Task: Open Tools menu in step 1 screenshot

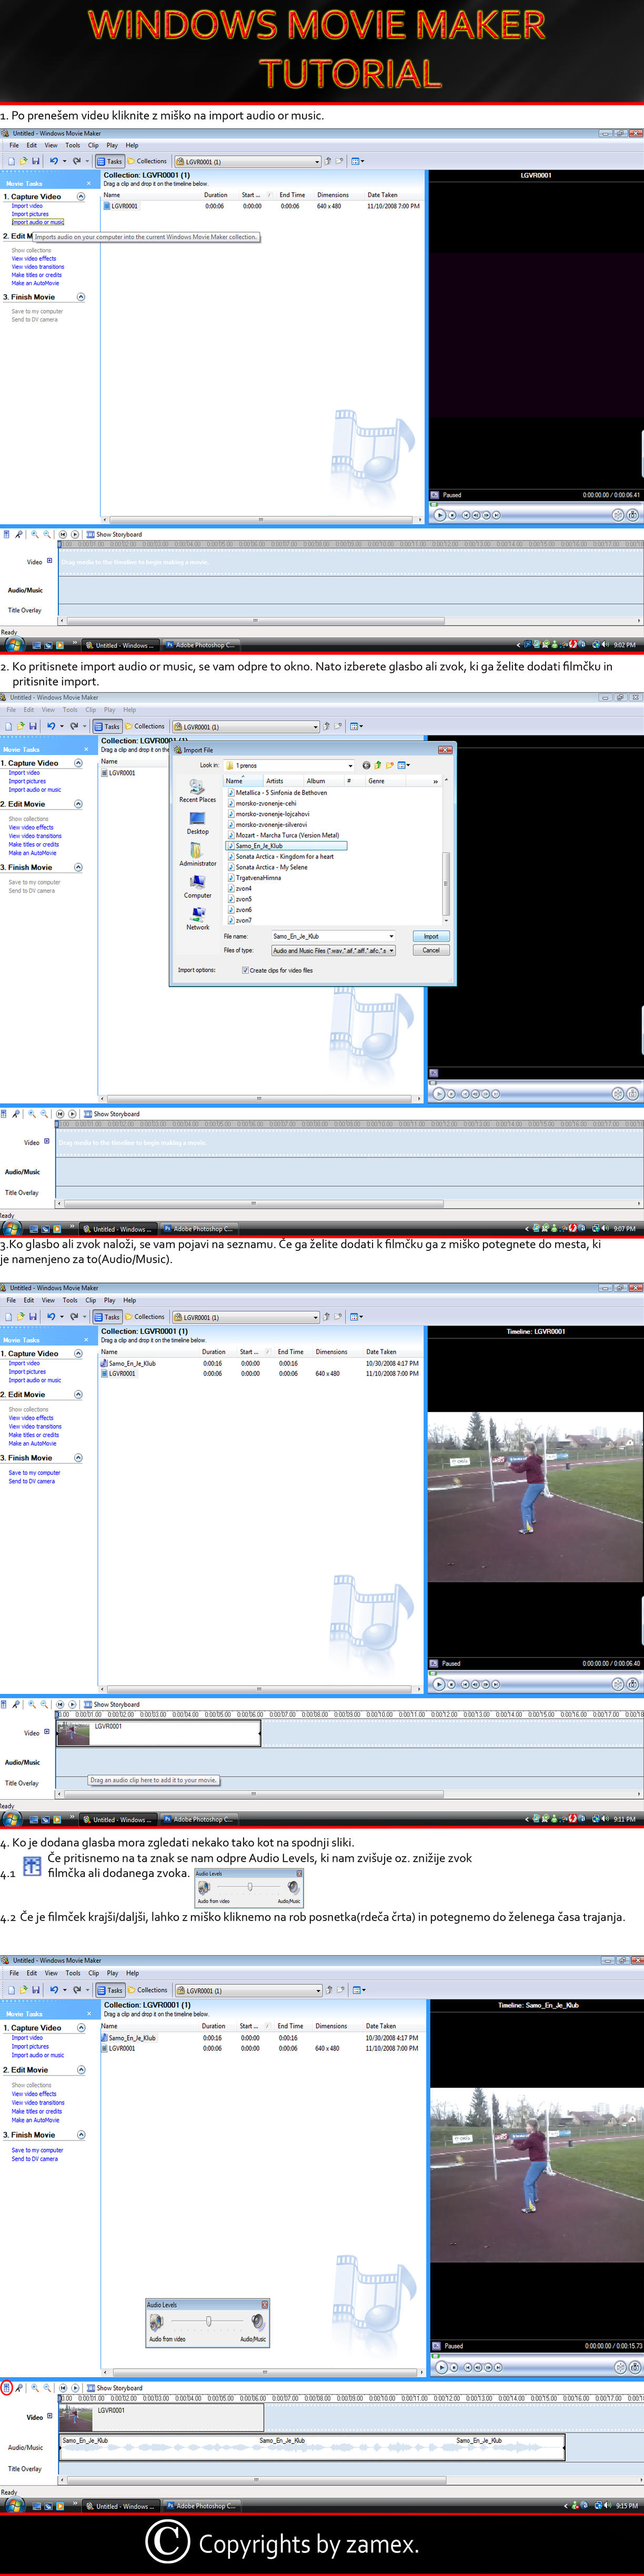Action: tap(73, 145)
